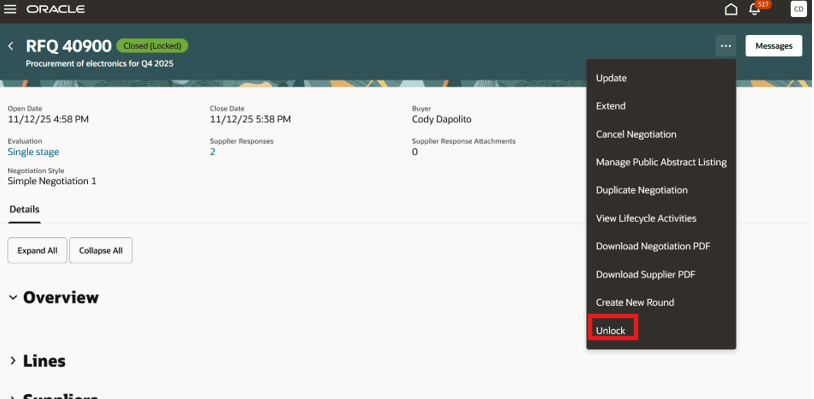Click Open Date value 11/12/25 4:58 PM
814x399 pixels.
(x=48, y=119)
